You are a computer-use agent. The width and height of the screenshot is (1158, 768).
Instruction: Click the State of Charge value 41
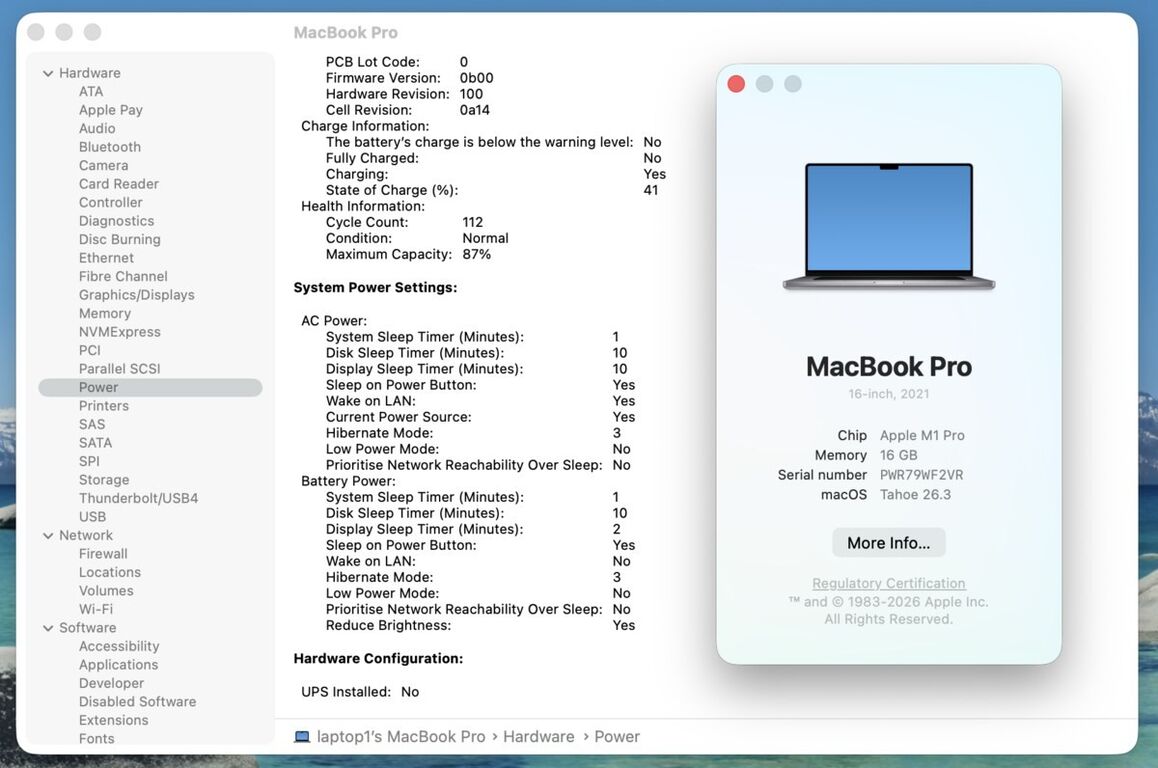point(651,190)
